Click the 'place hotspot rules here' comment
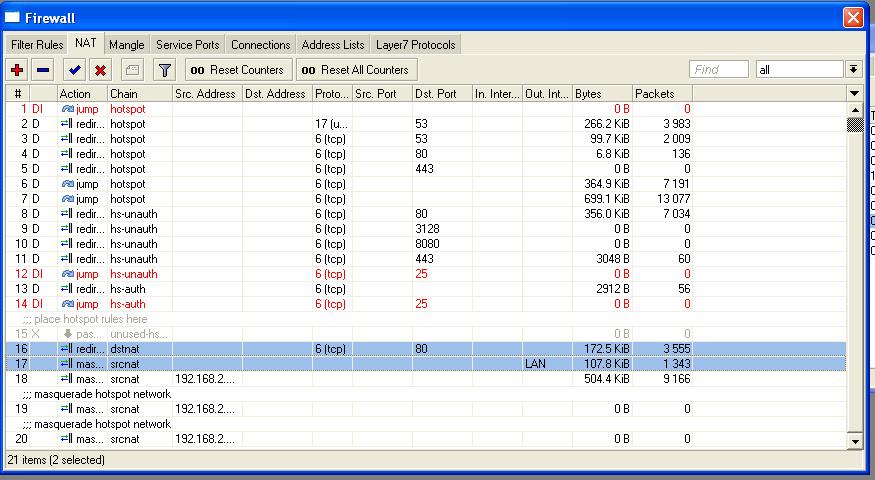Viewport: 875px width, 480px height. pos(85,319)
